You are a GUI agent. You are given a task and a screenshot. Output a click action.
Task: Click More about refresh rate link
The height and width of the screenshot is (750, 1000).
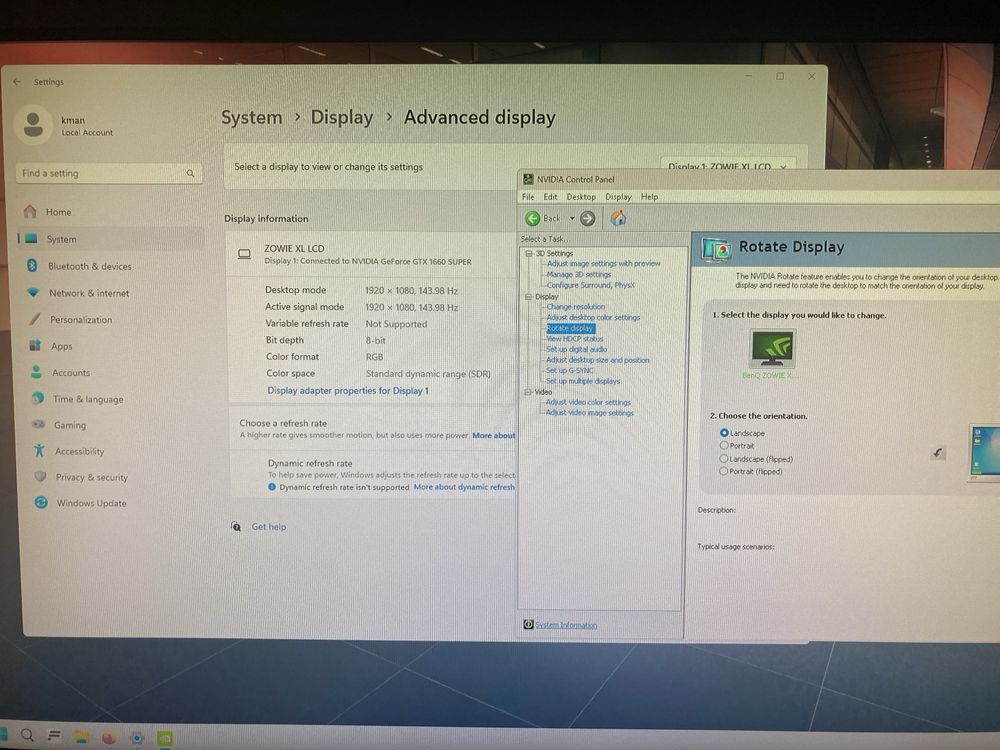[494, 436]
